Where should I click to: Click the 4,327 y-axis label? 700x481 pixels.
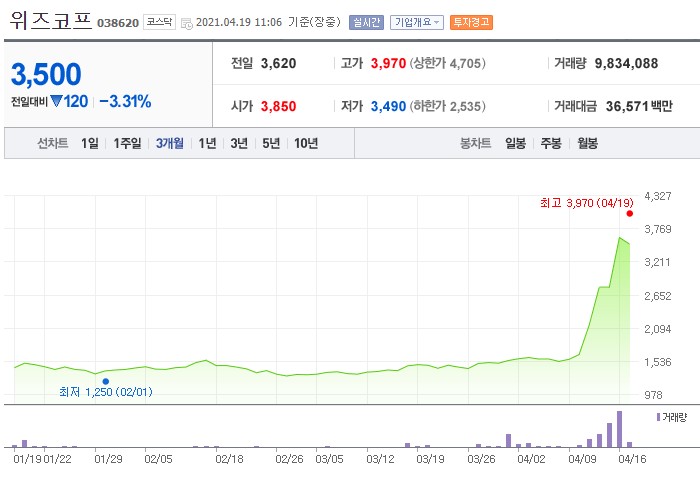658,196
